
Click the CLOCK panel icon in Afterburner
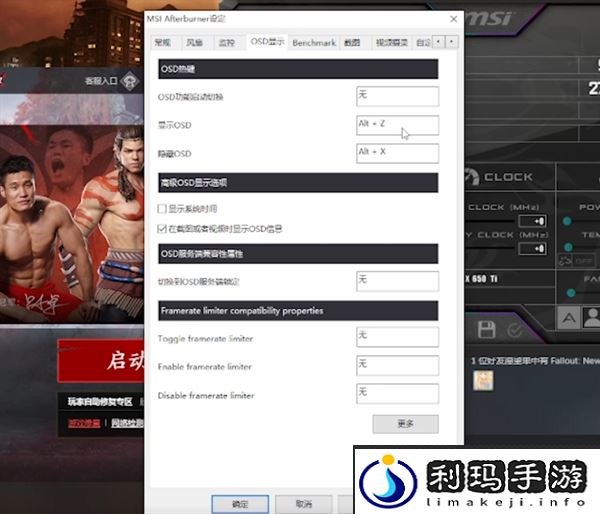[472, 176]
